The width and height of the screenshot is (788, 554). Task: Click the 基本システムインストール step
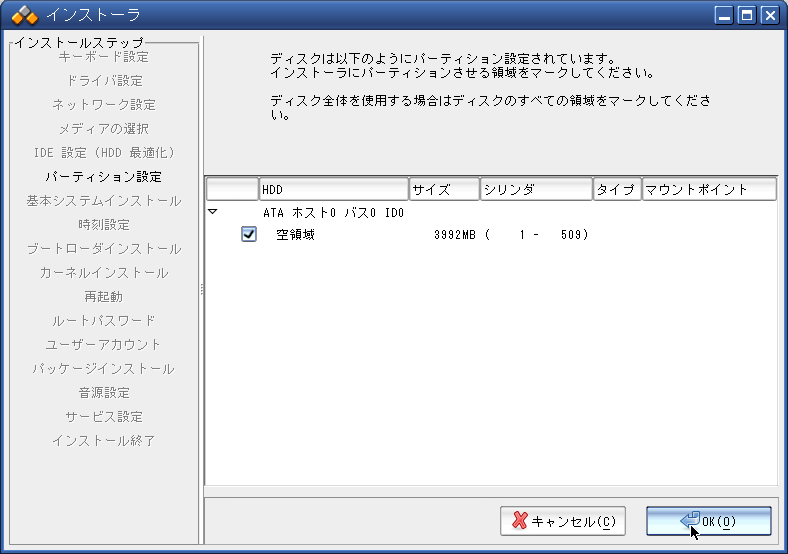pyautogui.click(x=104, y=201)
